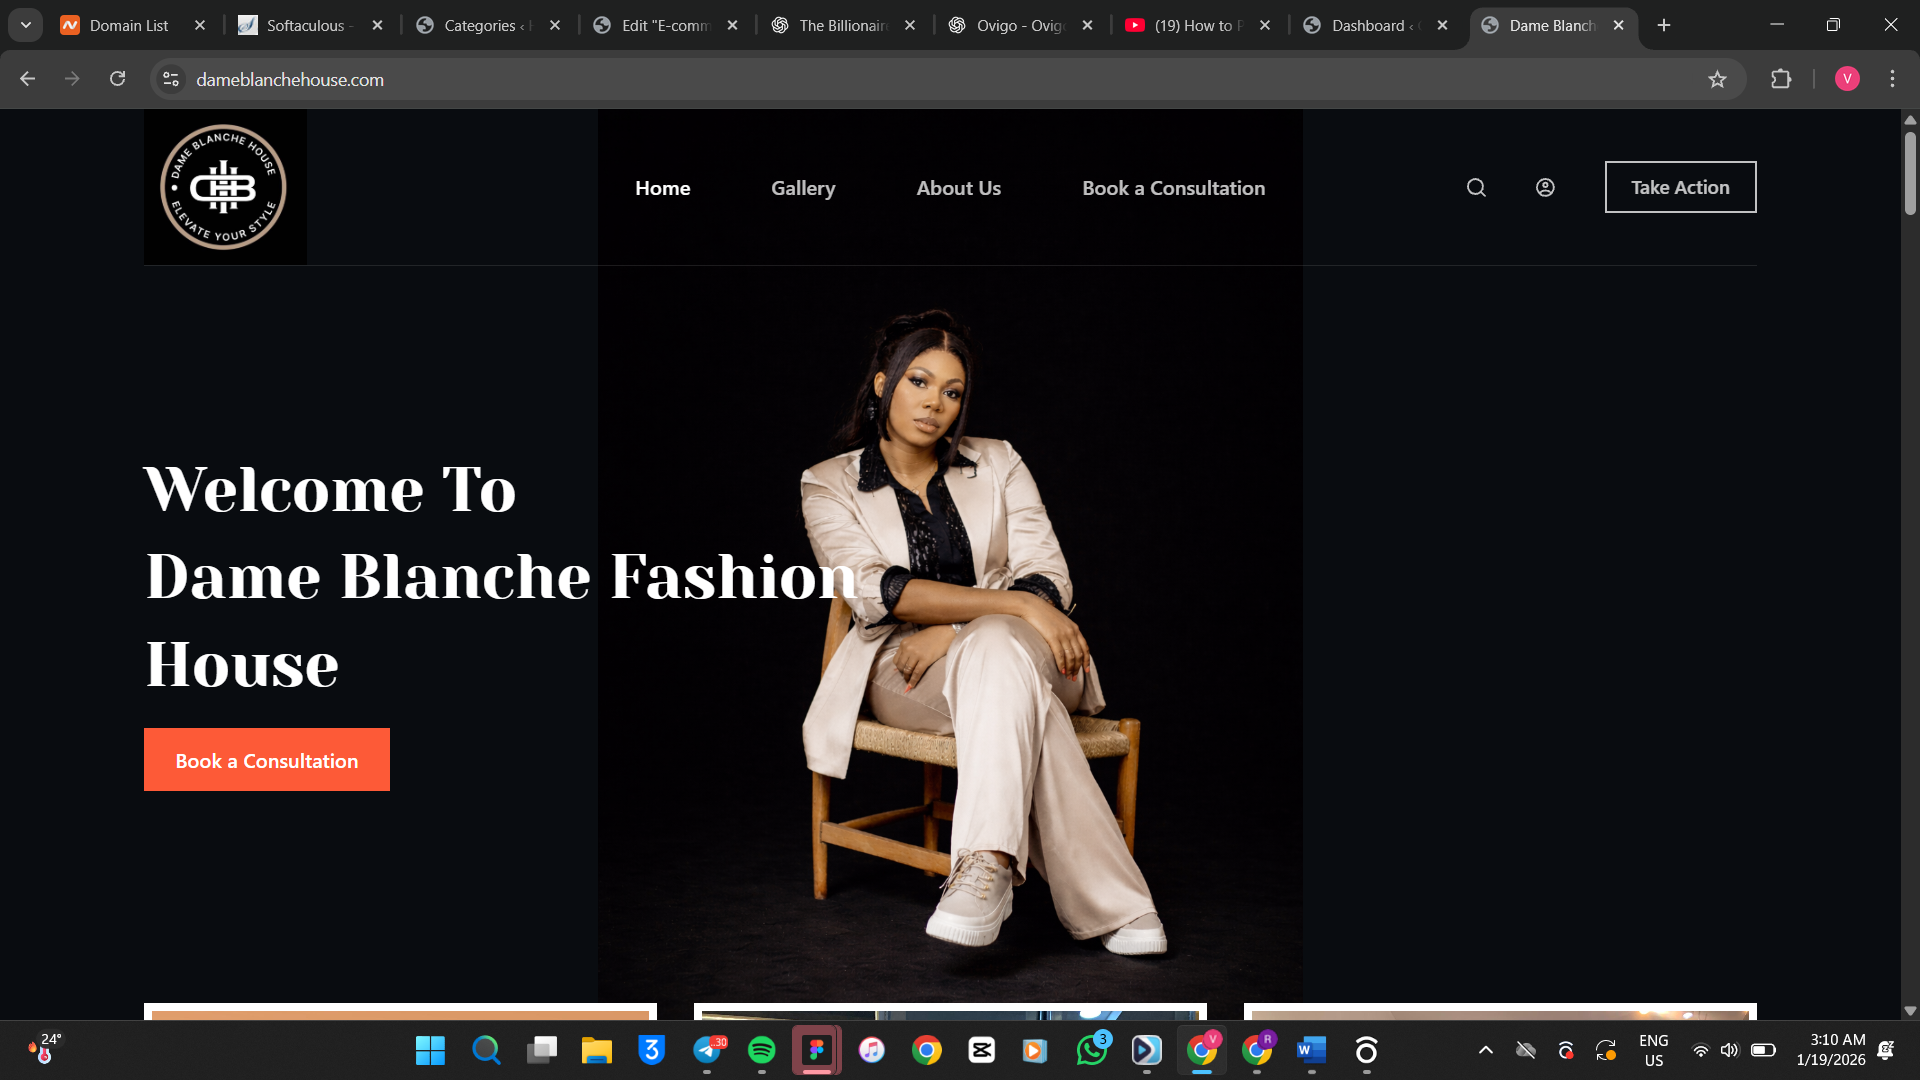Click the Chrome profile avatar V
This screenshot has width=1920, height=1080.
[x=1847, y=79]
